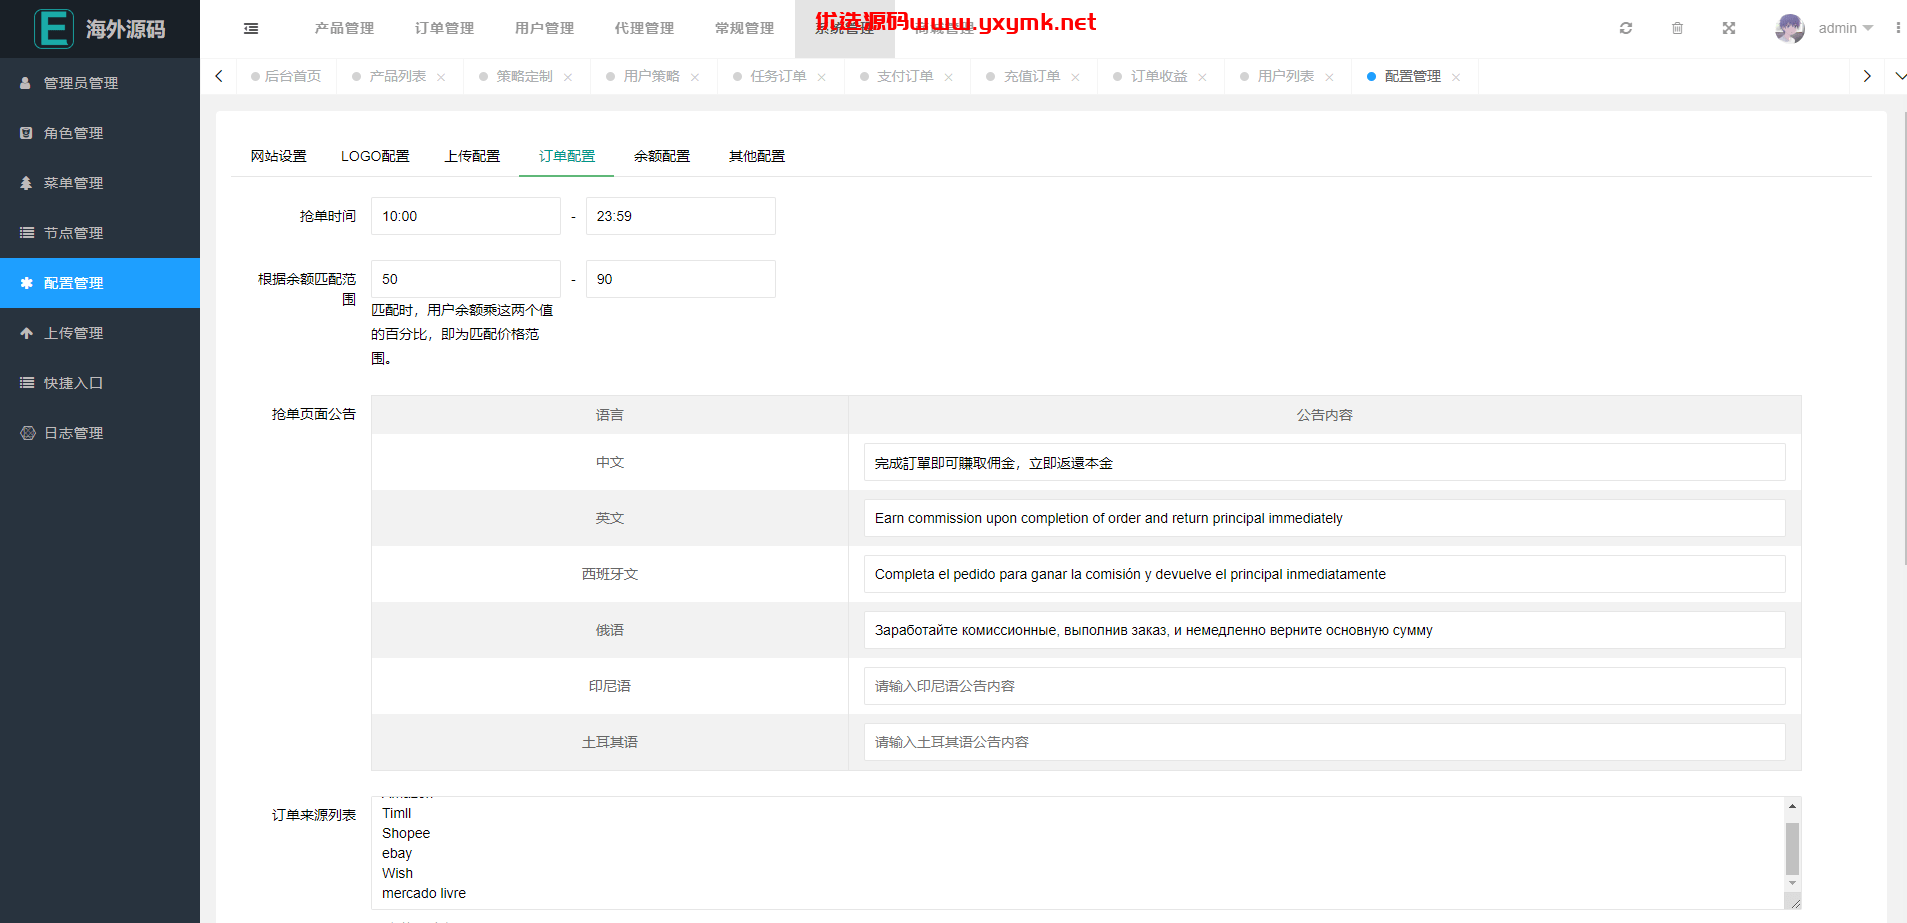The image size is (1907, 923).
Task: Switch to the LOGO配置 tab
Action: coord(375,156)
